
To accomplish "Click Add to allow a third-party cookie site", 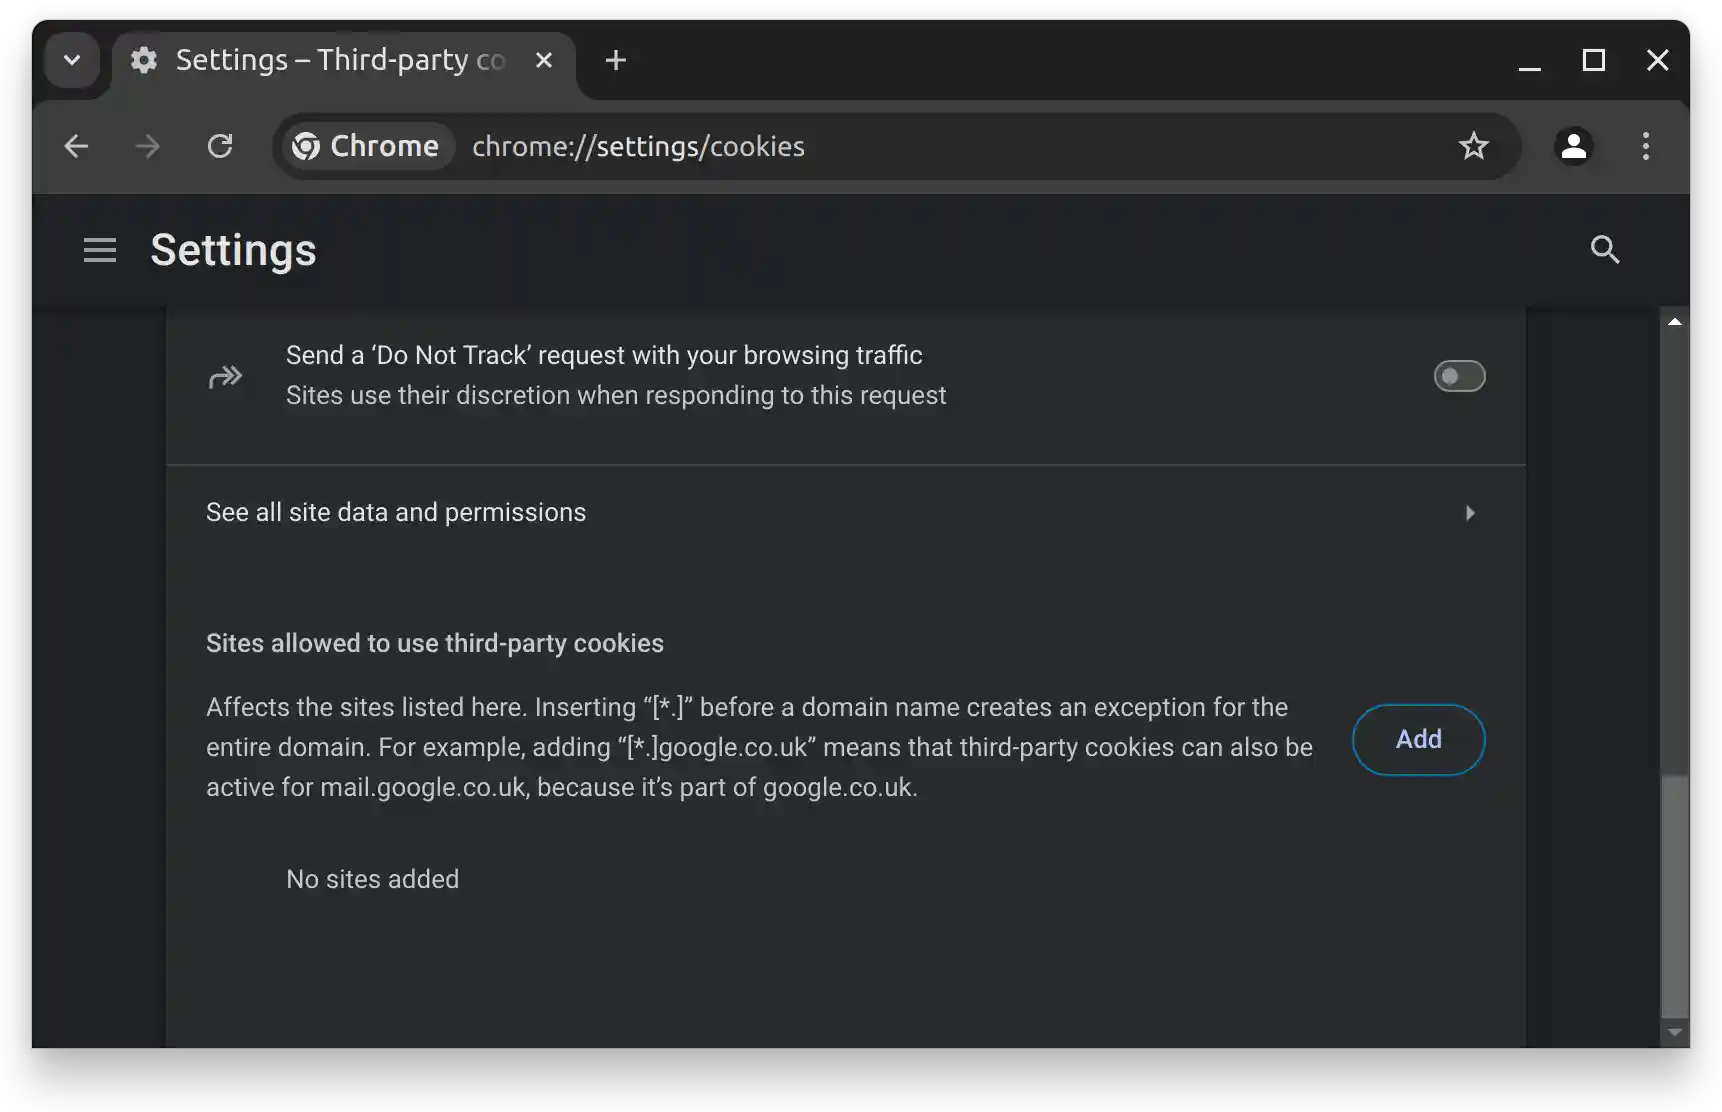I will pyautogui.click(x=1418, y=739).
